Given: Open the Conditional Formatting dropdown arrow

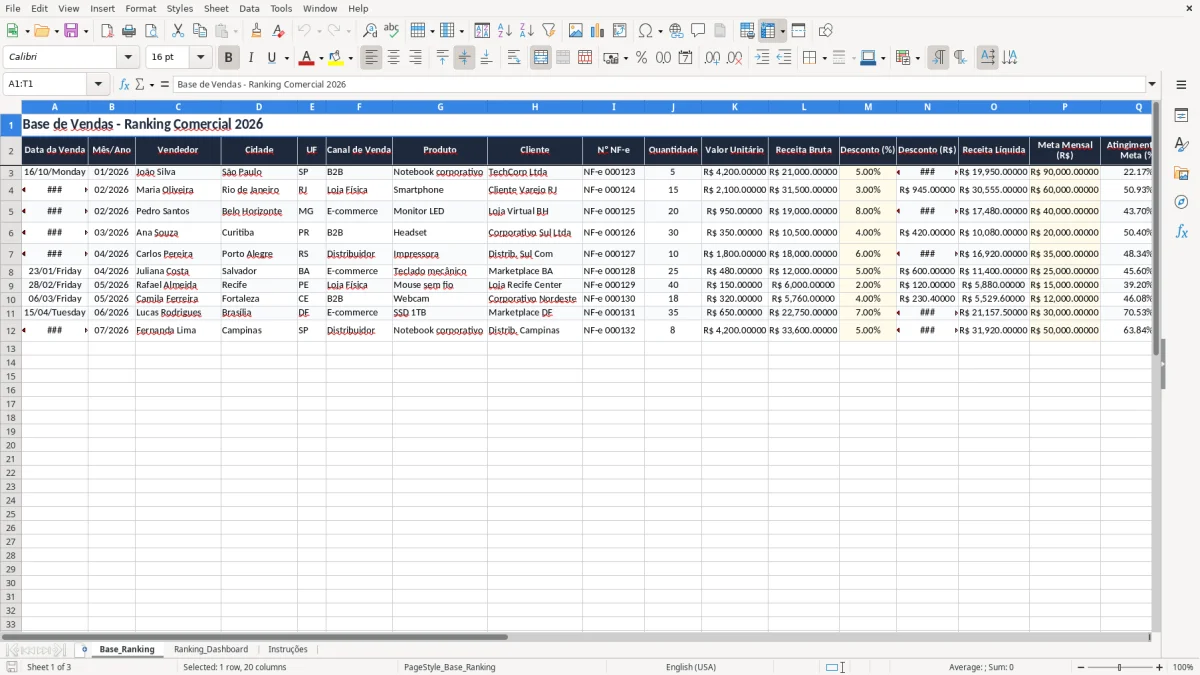Looking at the screenshot, I should tap(917, 58).
